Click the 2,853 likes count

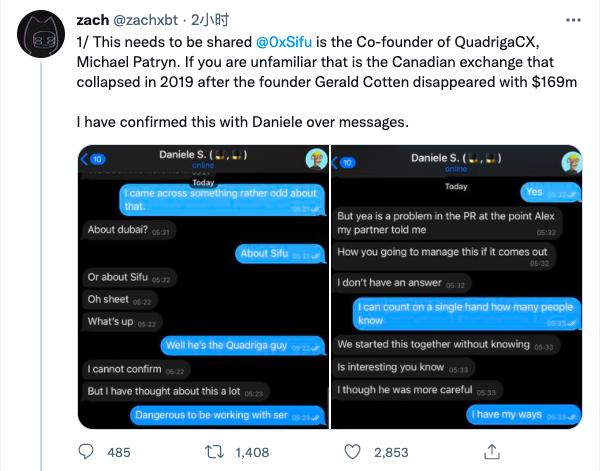(390, 452)
